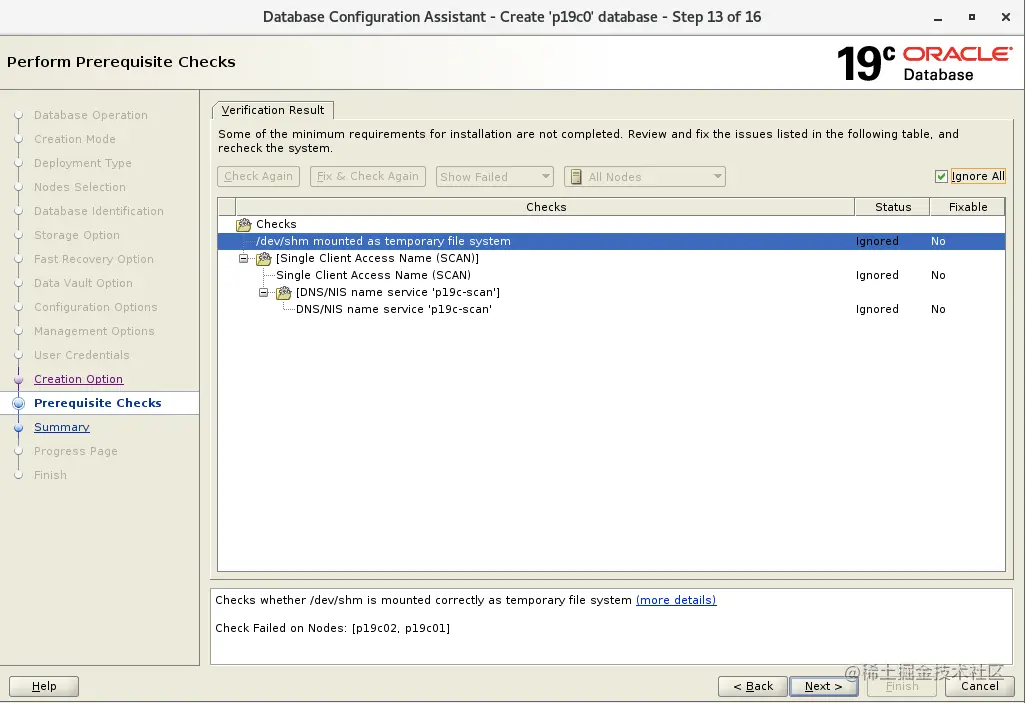This screenshot has width=1025, height=703.
Task: Go Back to the previous step
Action: 752,686
